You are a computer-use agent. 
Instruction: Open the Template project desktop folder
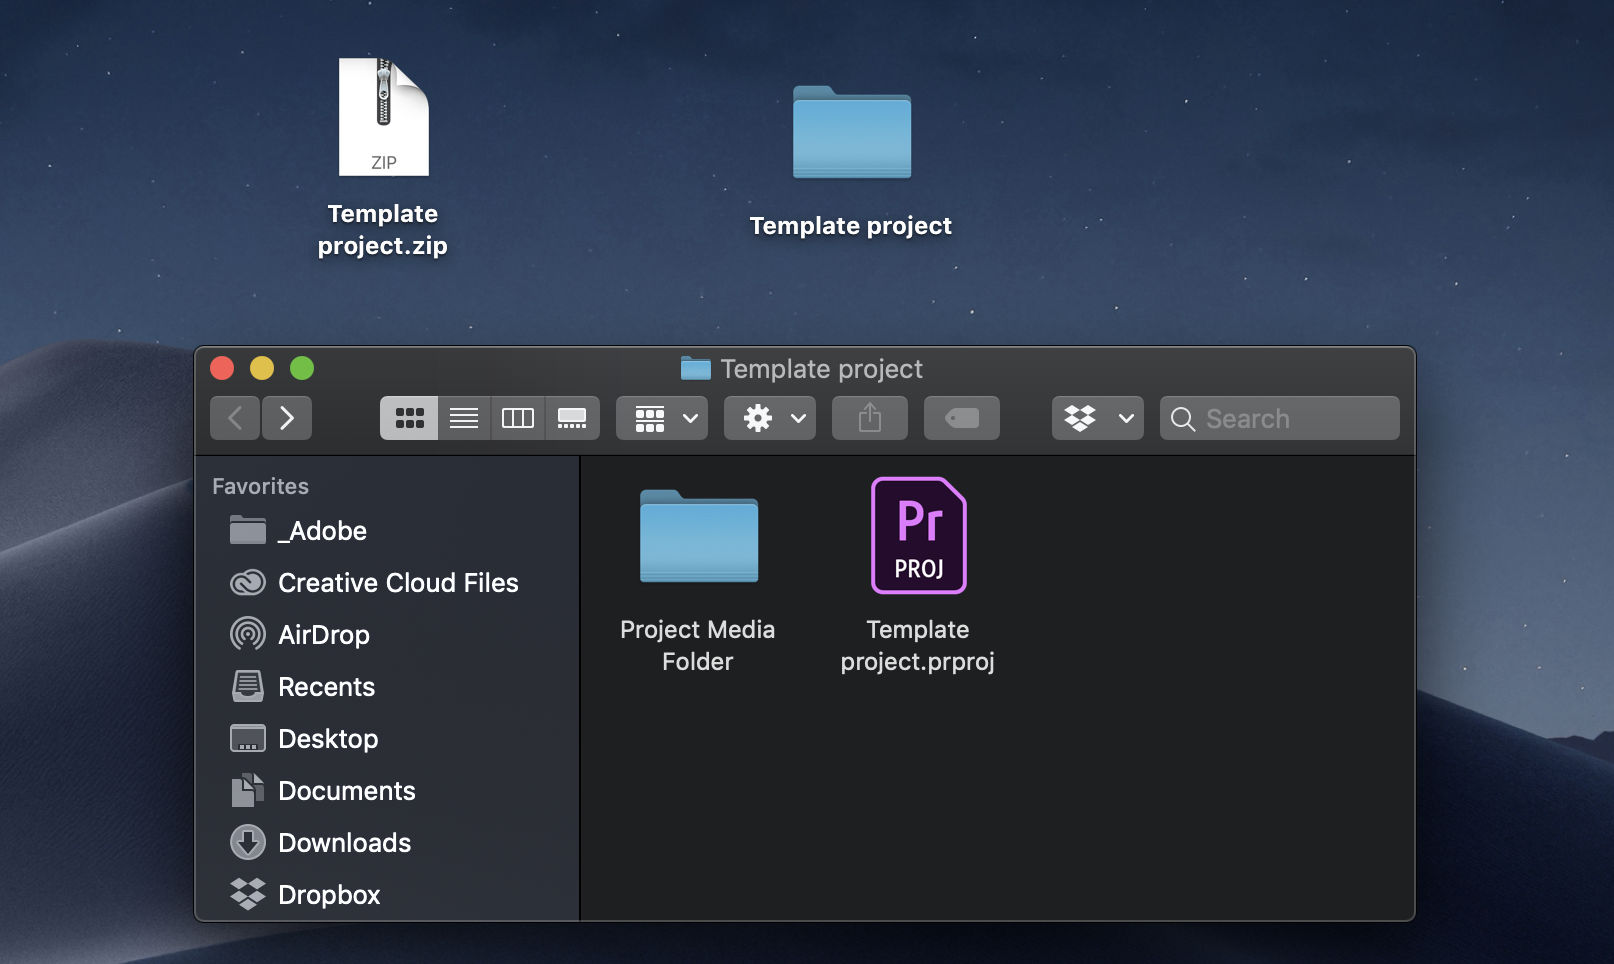tap(851, 134)
